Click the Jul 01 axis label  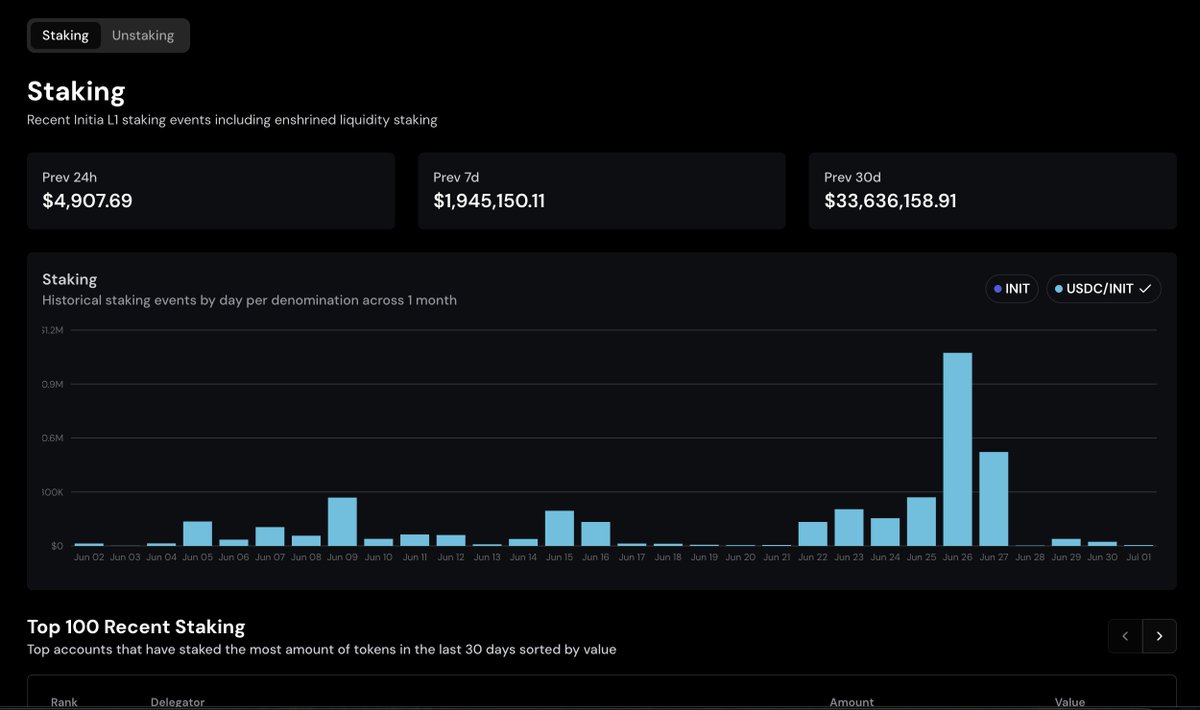[1138, 557]
